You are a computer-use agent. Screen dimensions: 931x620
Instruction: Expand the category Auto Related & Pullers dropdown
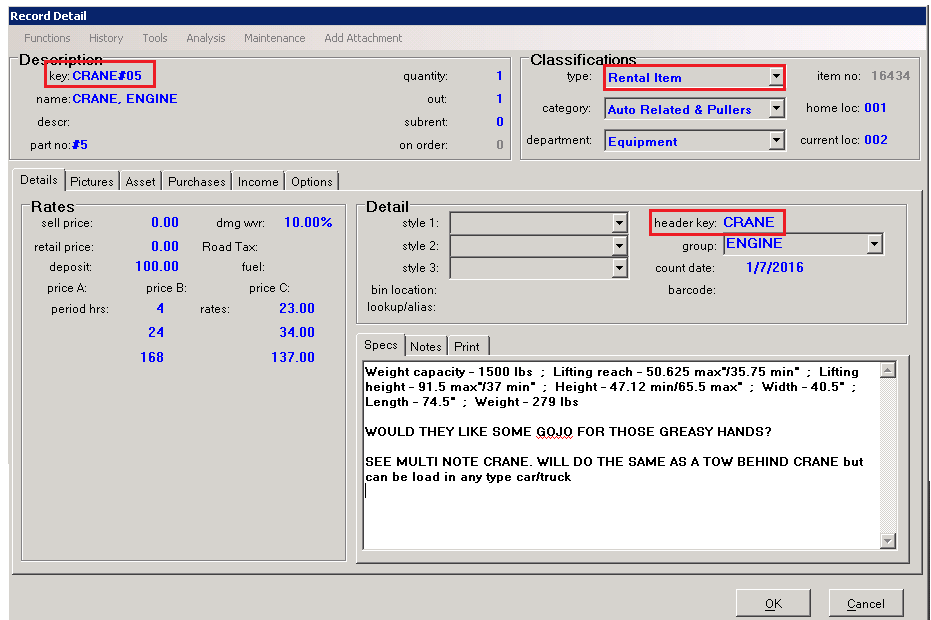click(x=776, y=109)
